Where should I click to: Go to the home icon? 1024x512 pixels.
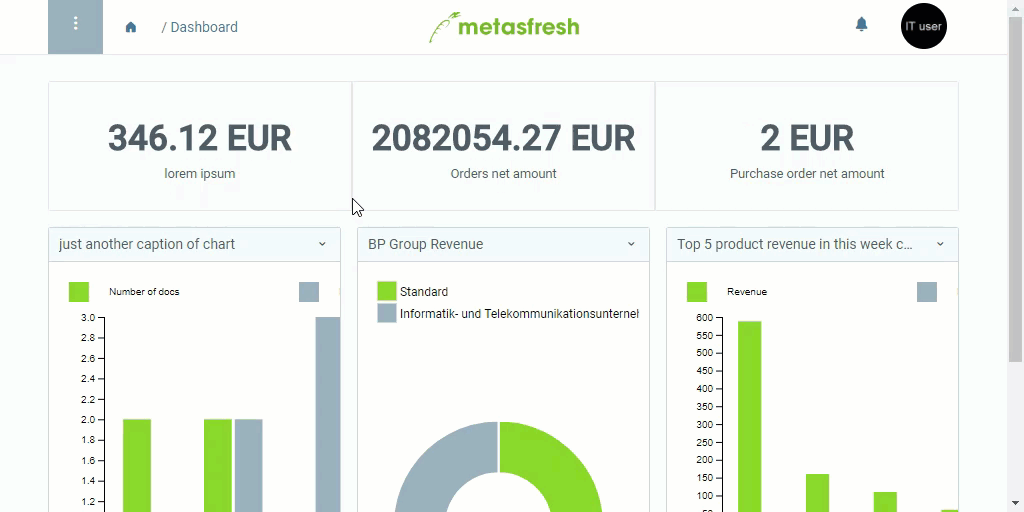click(x=131, y=27)
